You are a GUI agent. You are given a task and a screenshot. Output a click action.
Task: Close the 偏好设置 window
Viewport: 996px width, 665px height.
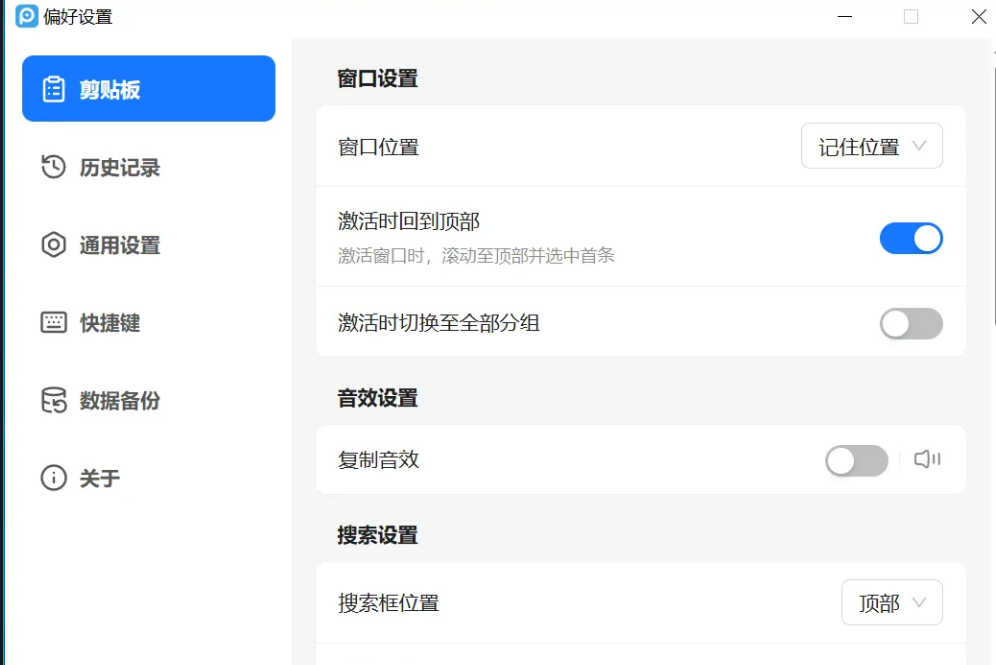(x=979, y=17)
